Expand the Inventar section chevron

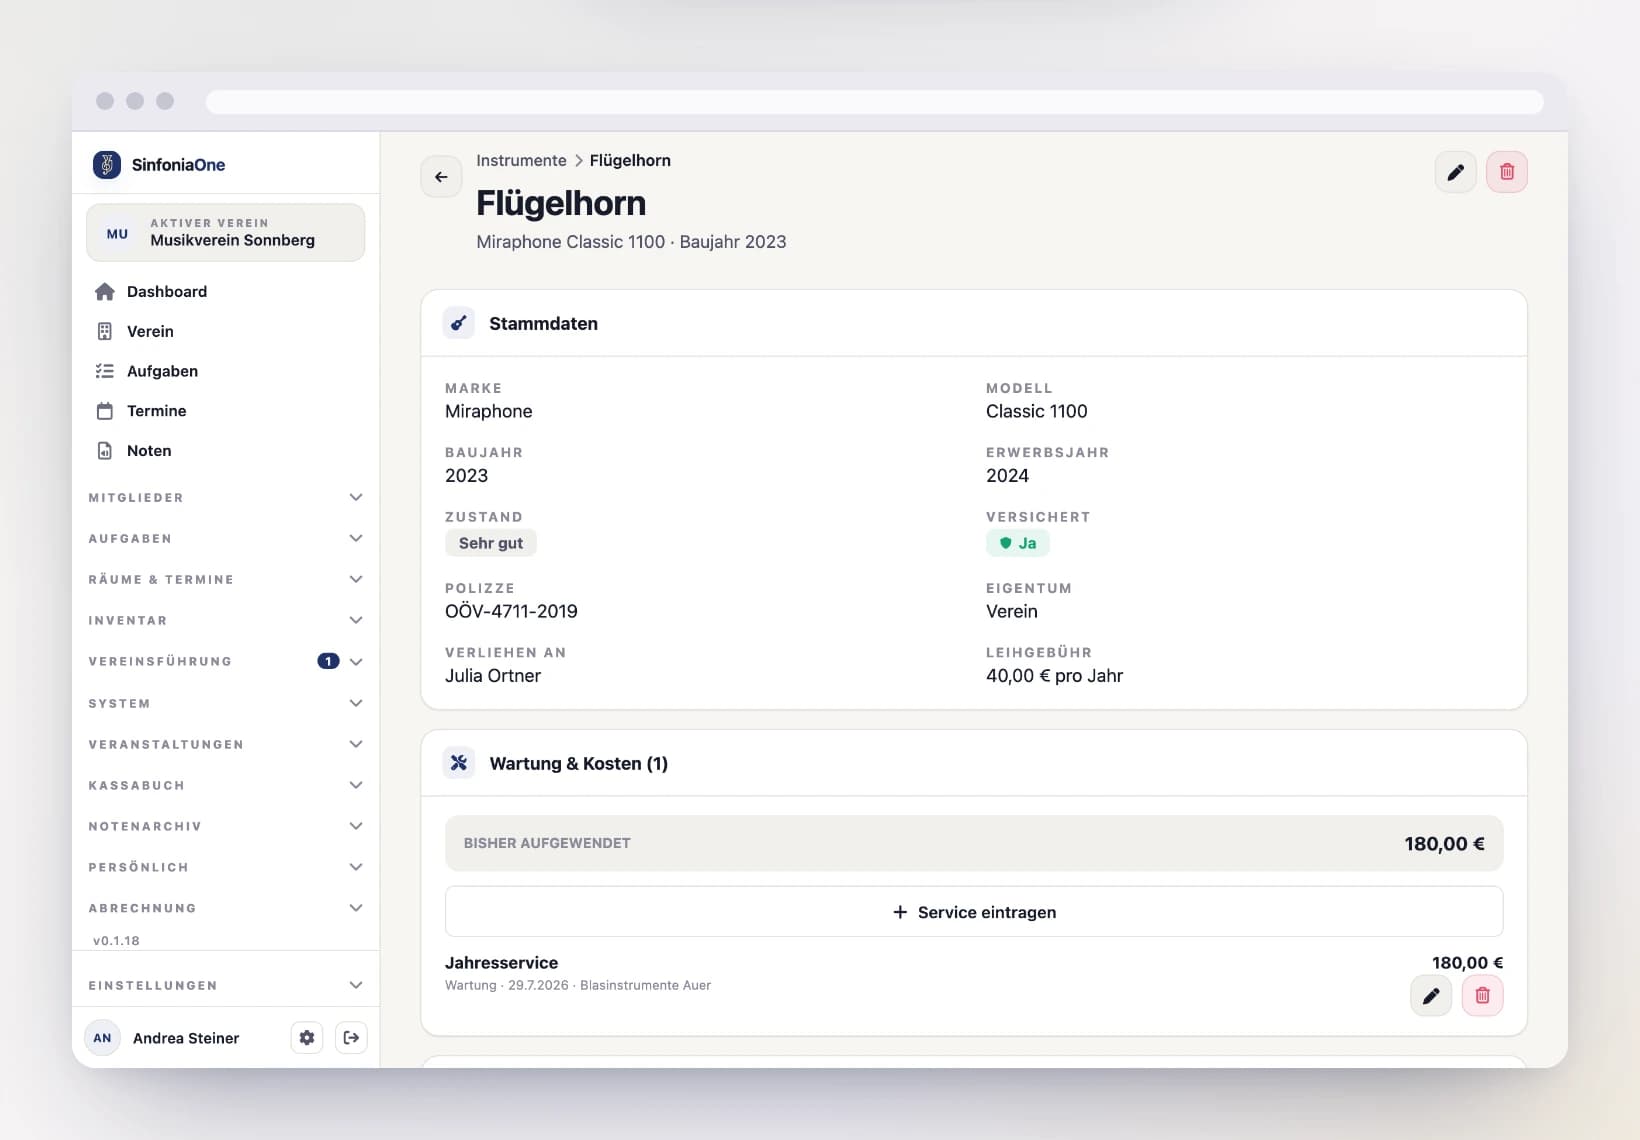pyautogui.click(x=355, y=621)
